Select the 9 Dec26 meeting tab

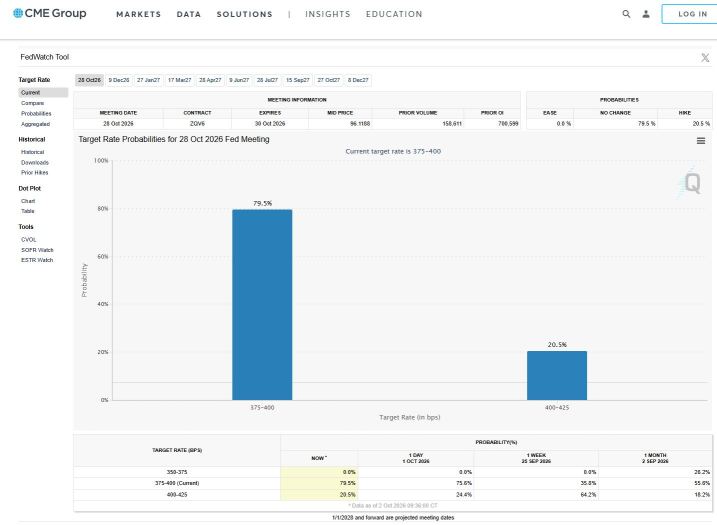click(119, 80)
